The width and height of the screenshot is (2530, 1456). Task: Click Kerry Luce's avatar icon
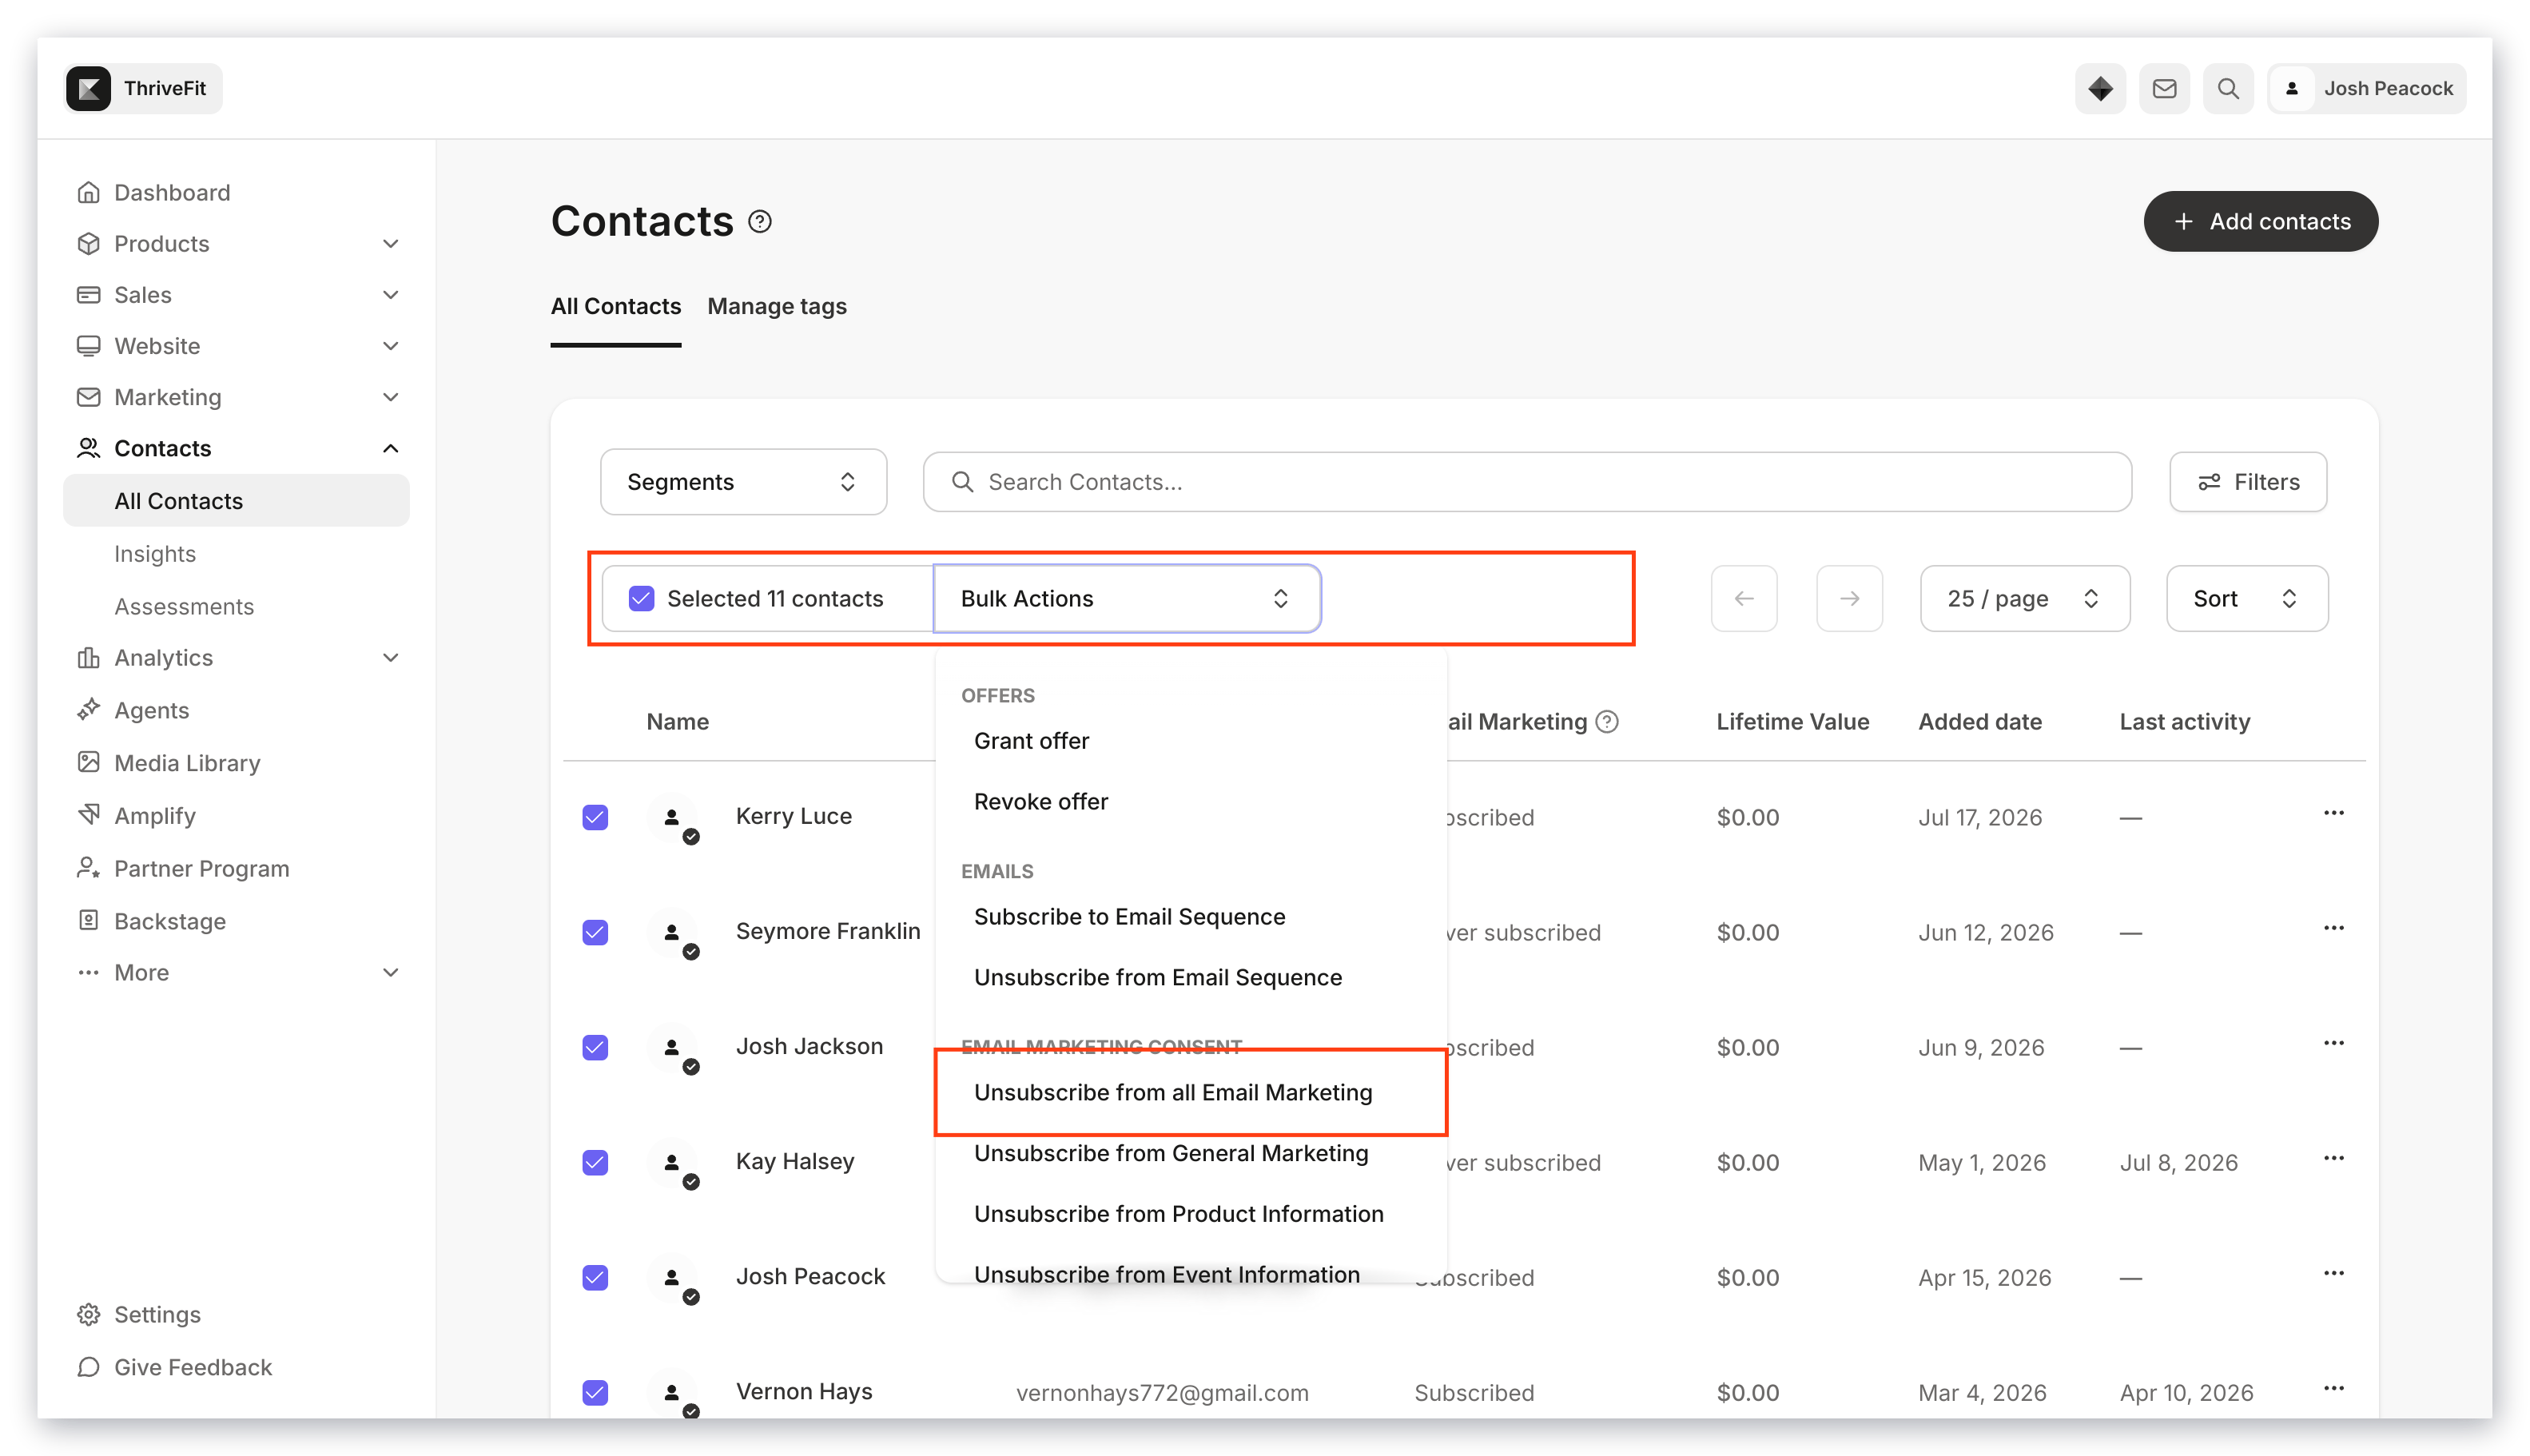672,817
